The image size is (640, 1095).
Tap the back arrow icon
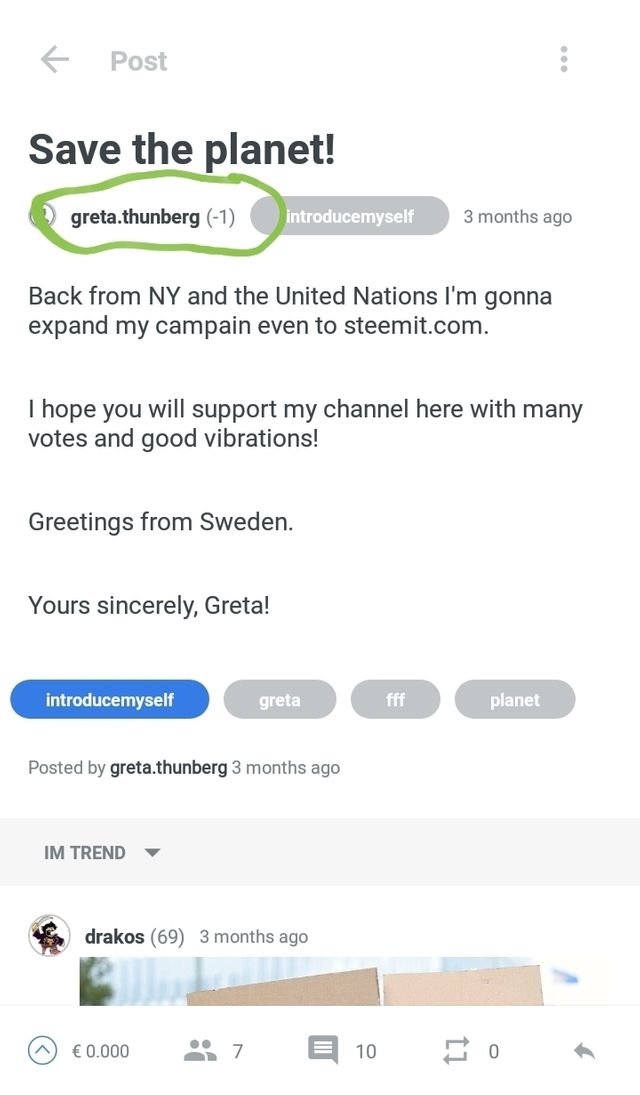(x=54, y=60)
